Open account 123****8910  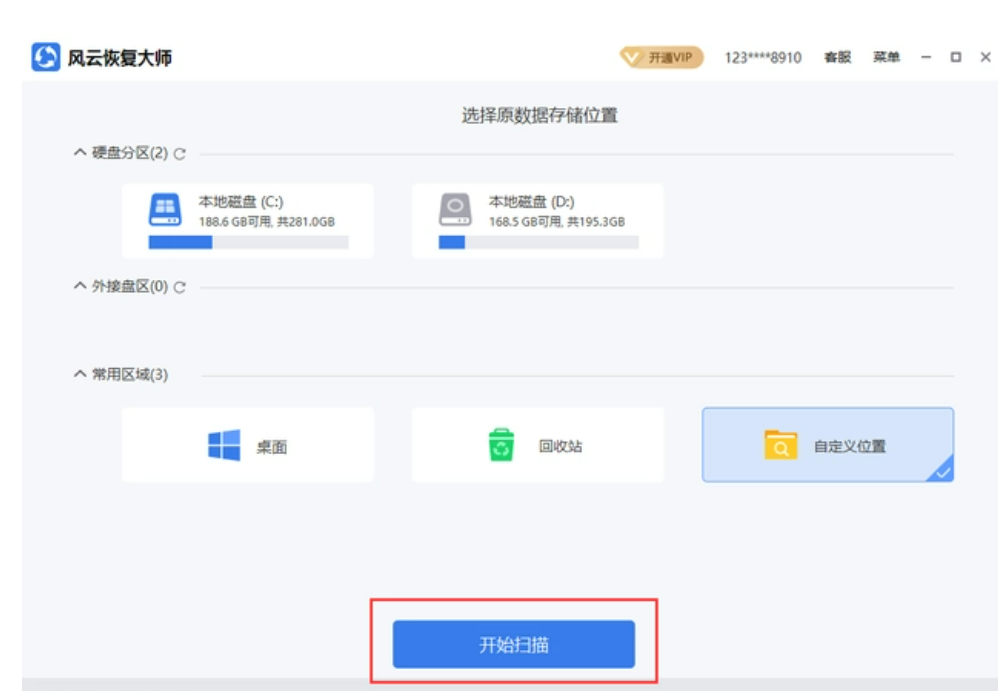coord(762,58)
